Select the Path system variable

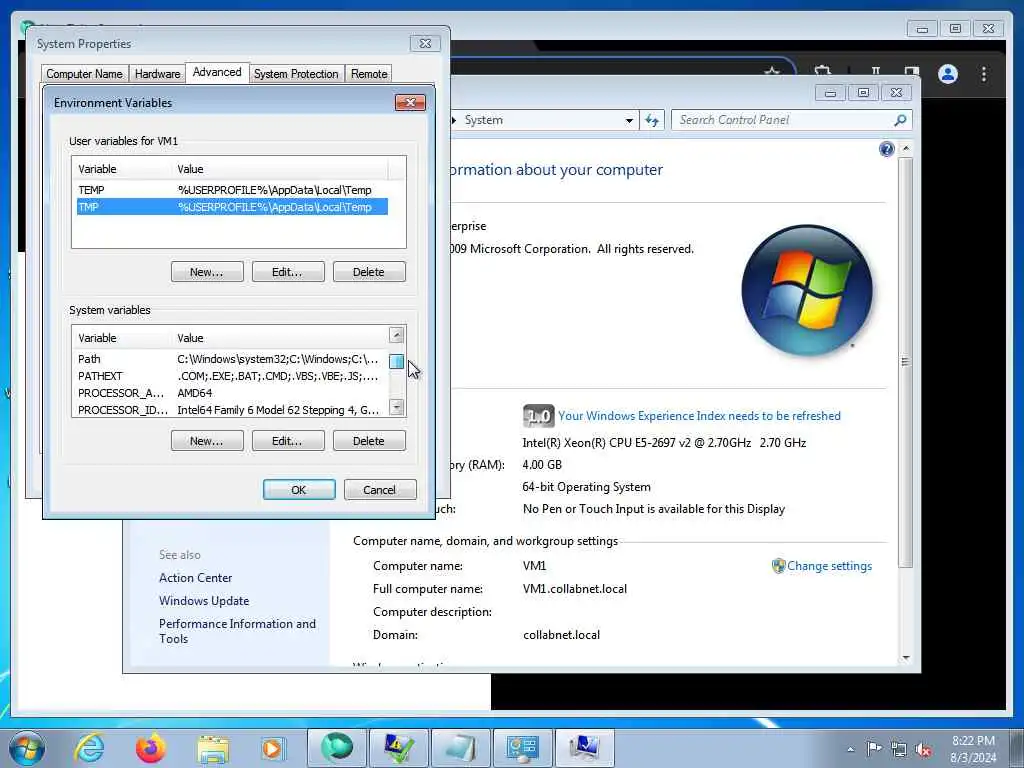click(232, 359)
